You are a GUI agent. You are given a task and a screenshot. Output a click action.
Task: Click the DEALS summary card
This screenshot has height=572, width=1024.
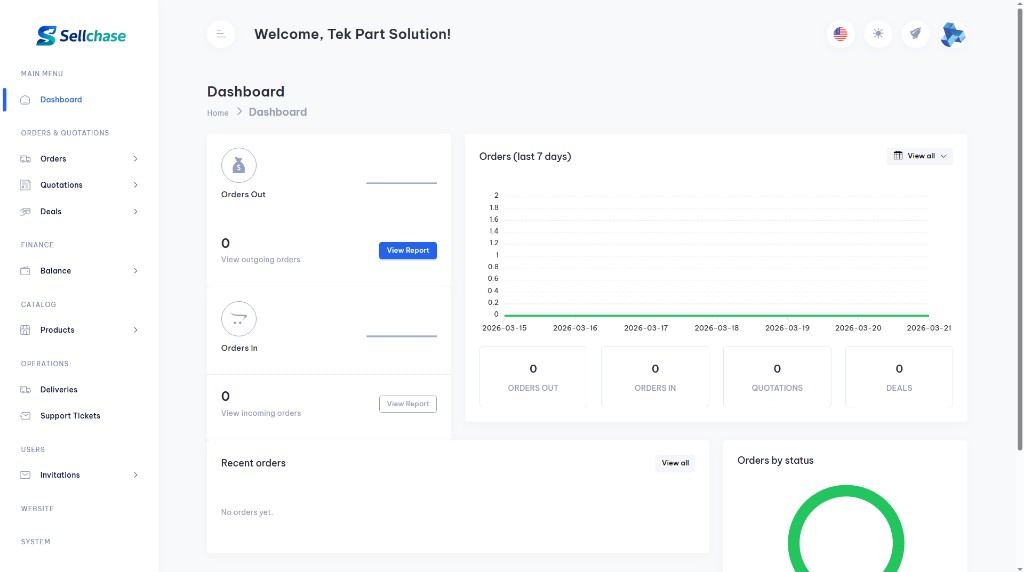pos(899,377)
